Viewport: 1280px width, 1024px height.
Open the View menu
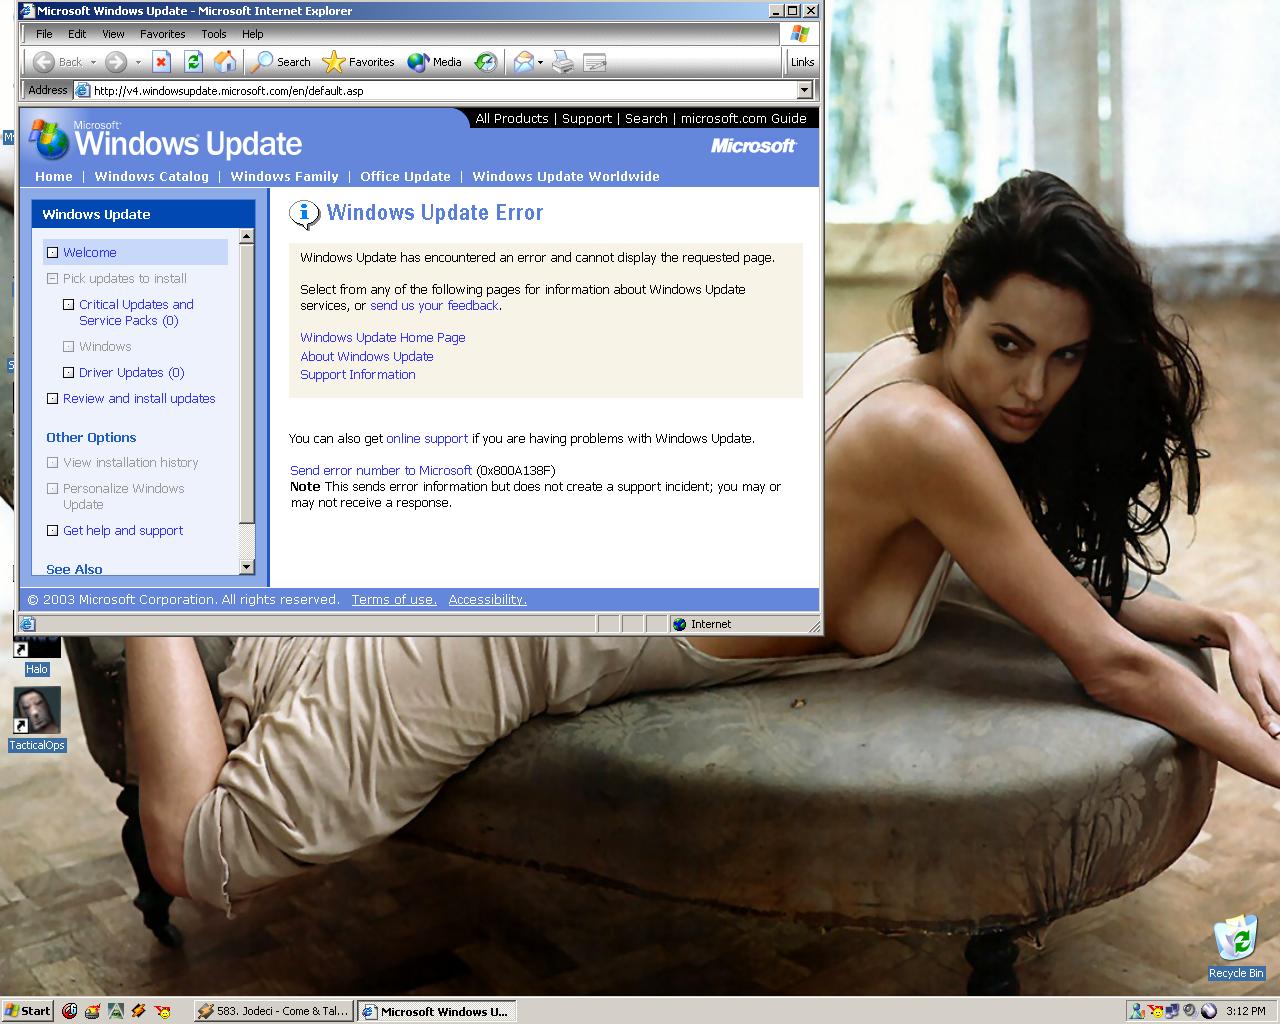pos(113,34)
